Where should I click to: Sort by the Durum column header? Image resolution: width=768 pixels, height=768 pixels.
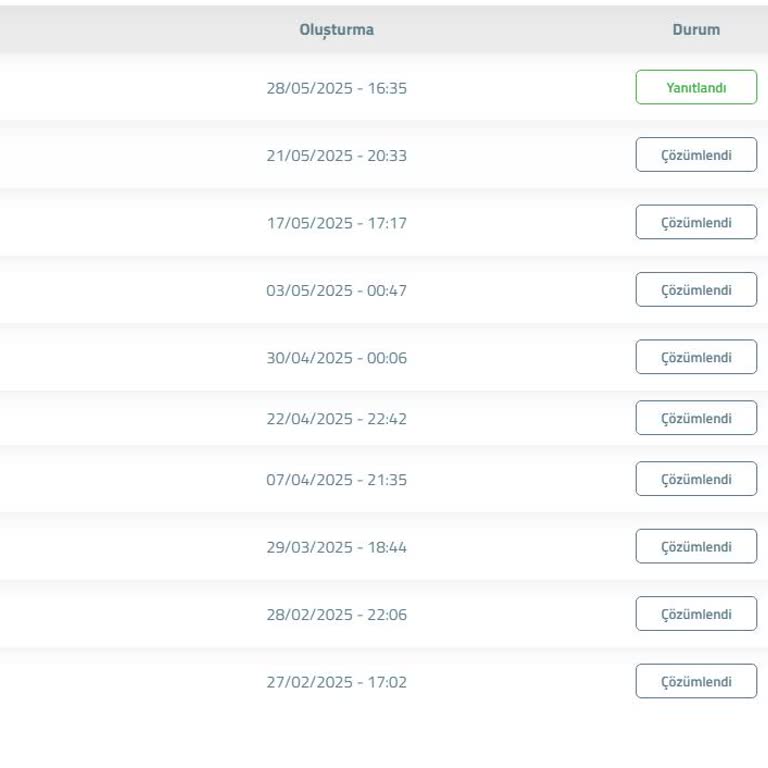tap(696, 30)
